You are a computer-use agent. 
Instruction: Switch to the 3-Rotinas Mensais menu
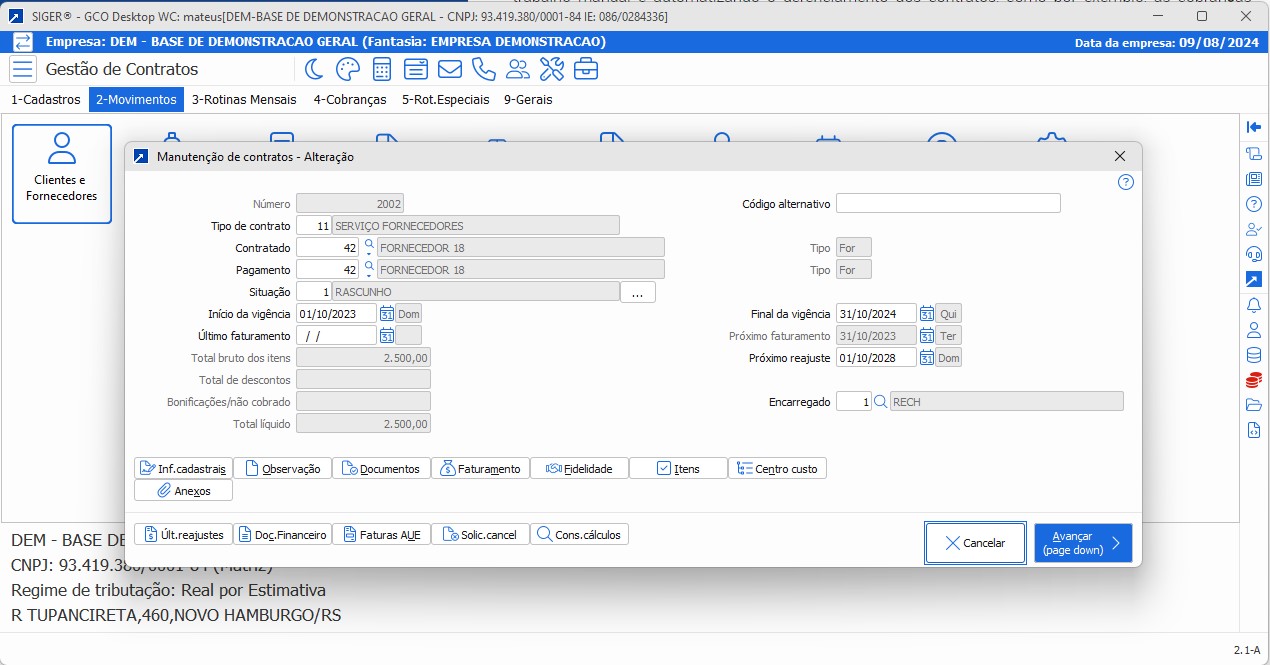tap(244, 99)
